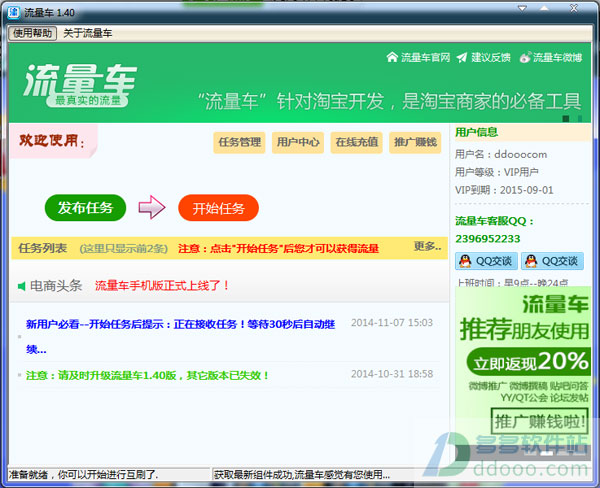Open the 流量车官网 link

tap(425, 57)
